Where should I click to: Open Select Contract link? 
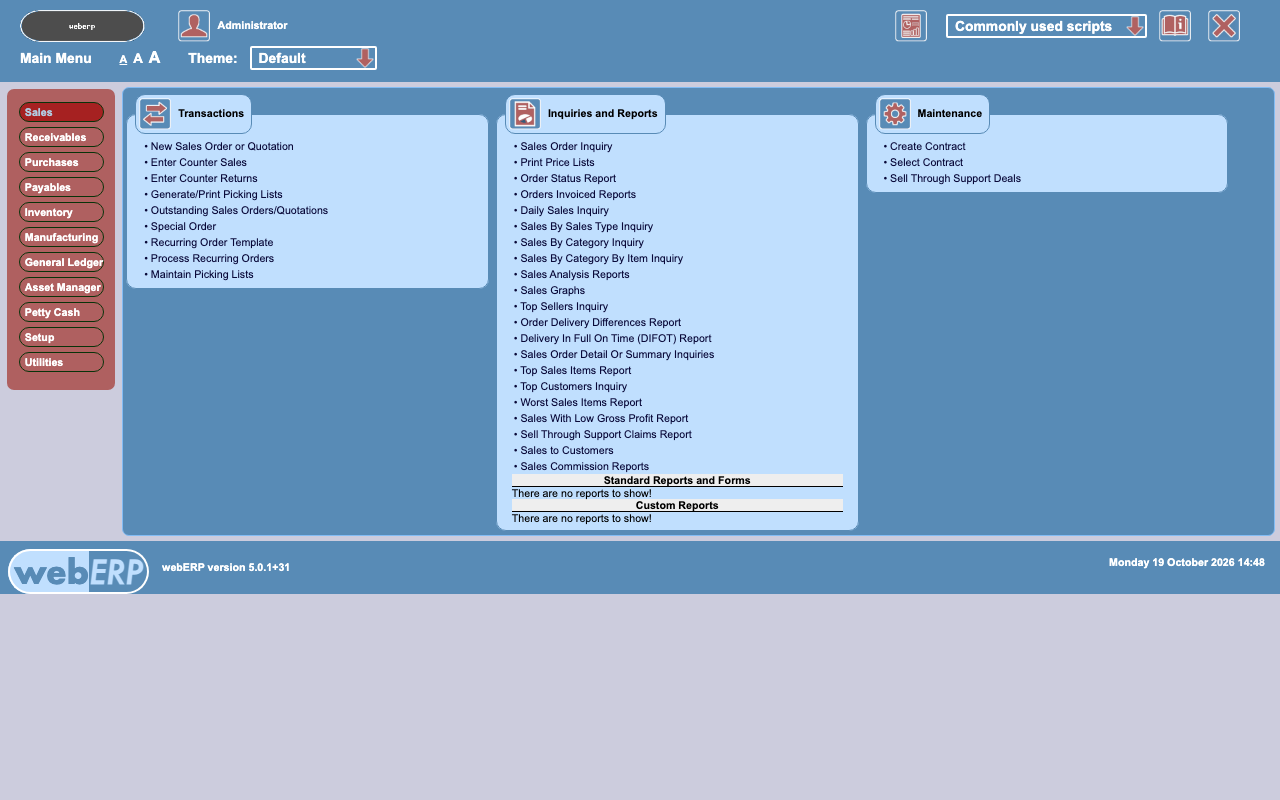[x=926, y=162]
